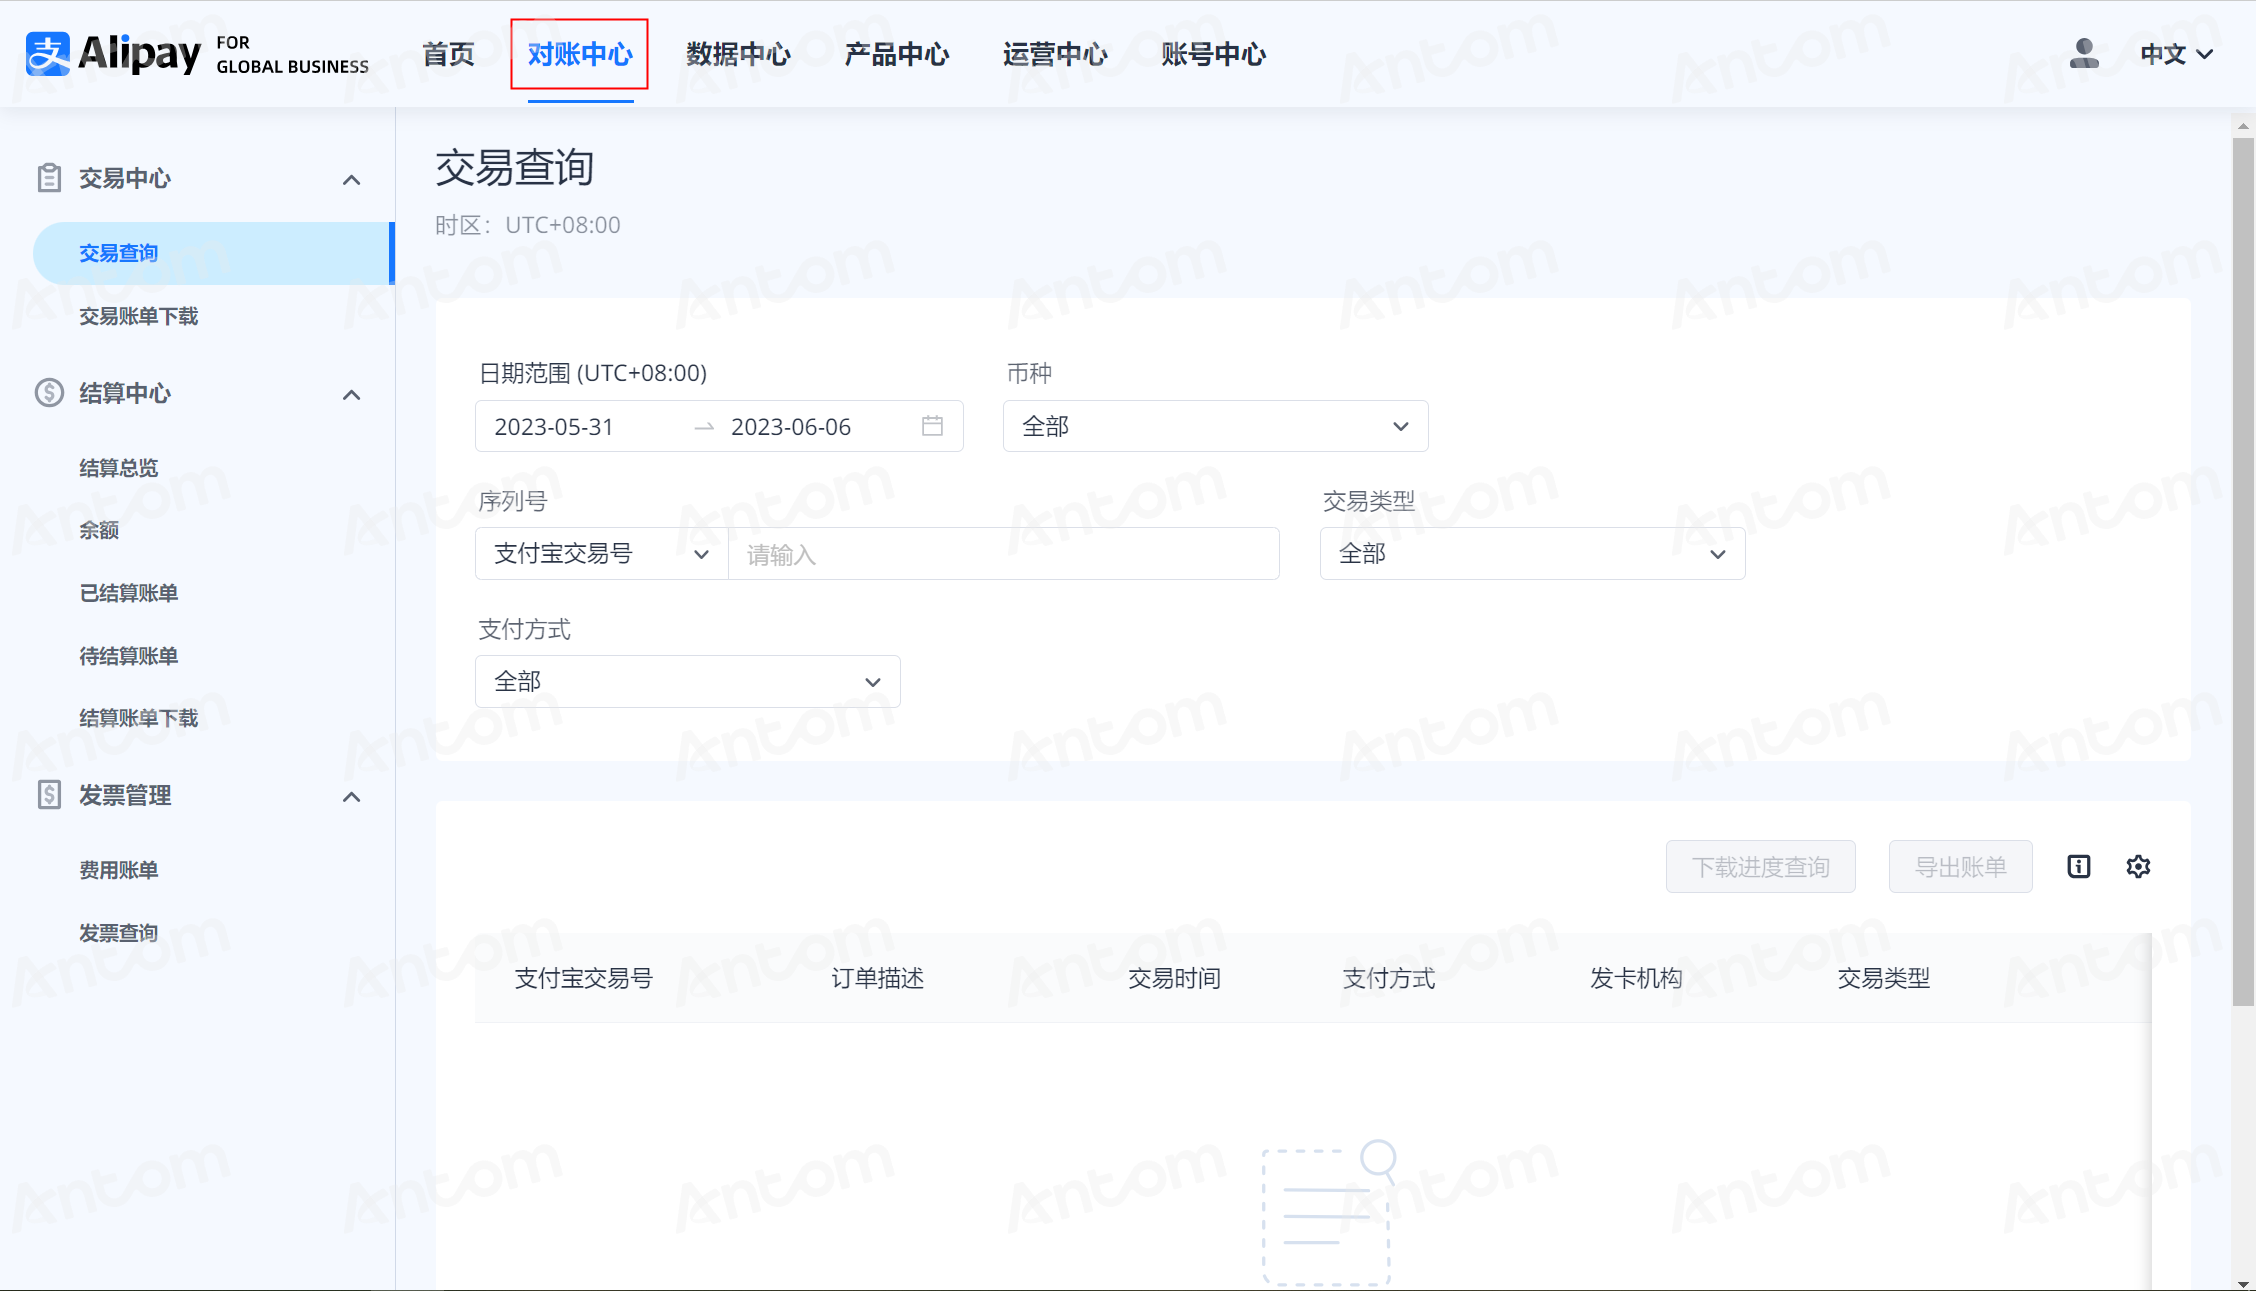Image resolution: width=2256 pixels, height=1291 pixels.
Task: Open 余额 in the sidebar
Action: (99, 530)
